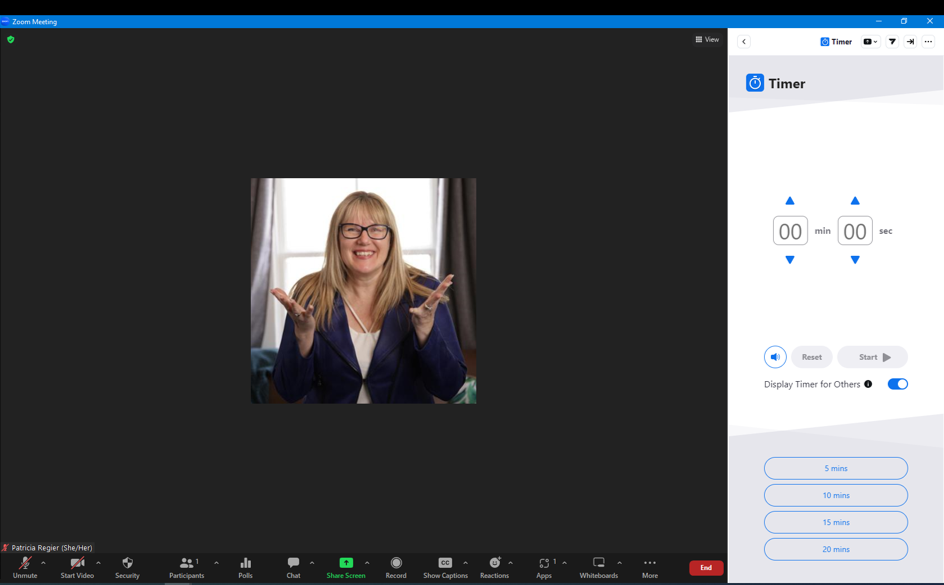Unmute the microphone
Image resolution: width=944 pixels, height=585 pixels.
25,567
